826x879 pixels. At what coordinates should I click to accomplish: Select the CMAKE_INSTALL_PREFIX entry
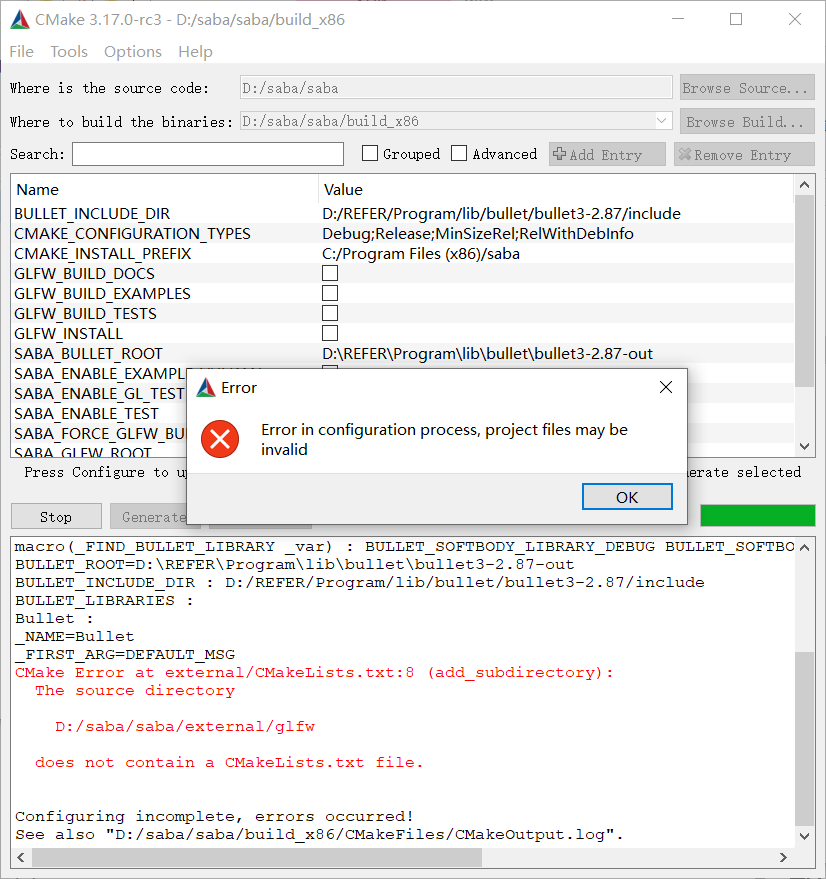pyautogui.click(x=103, y=254)
